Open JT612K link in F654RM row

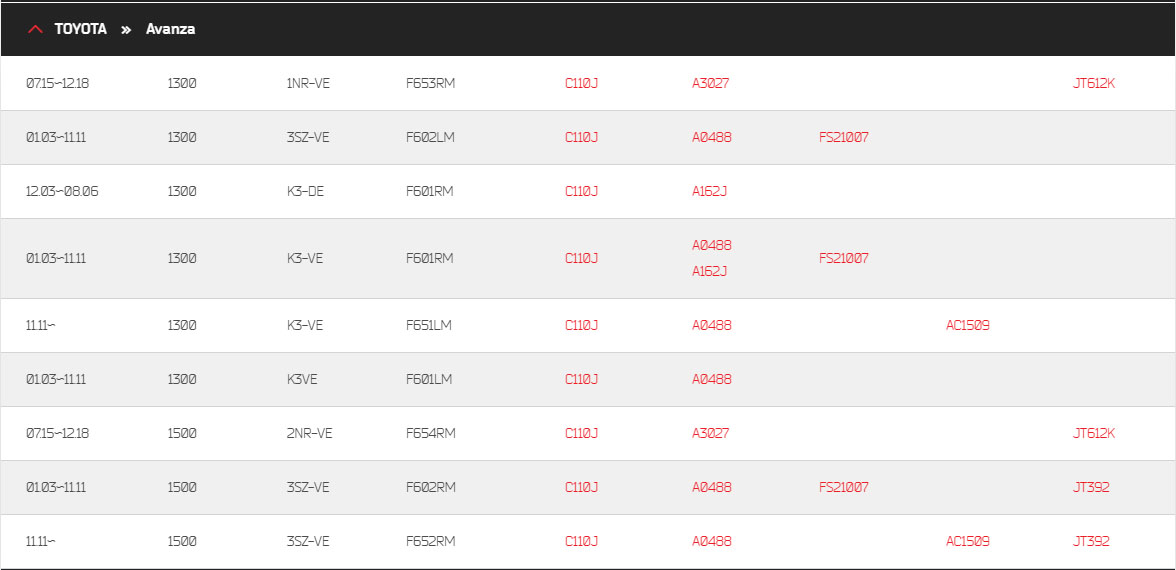(1094, 434)
